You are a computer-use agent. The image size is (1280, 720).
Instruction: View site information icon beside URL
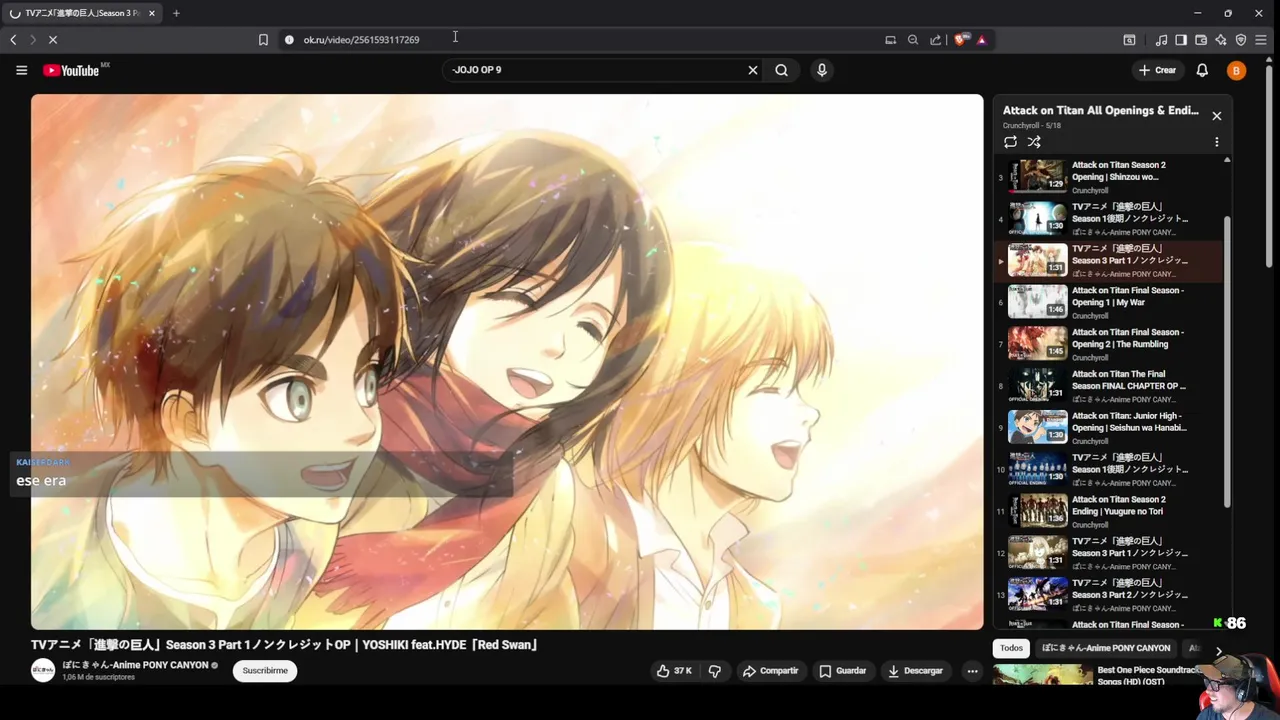289,40
